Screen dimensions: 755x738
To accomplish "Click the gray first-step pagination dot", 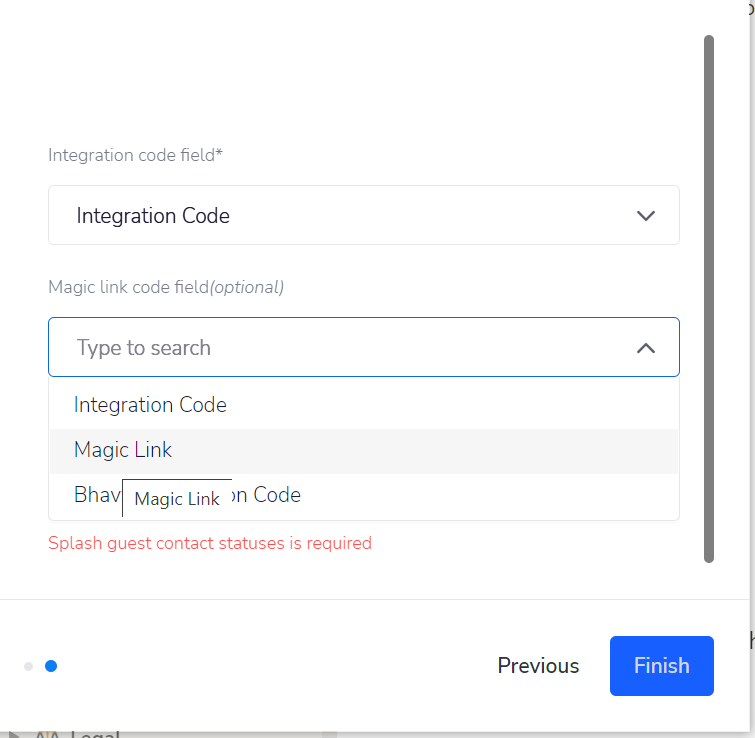I will pyautogui.click(x=28, y=666).
